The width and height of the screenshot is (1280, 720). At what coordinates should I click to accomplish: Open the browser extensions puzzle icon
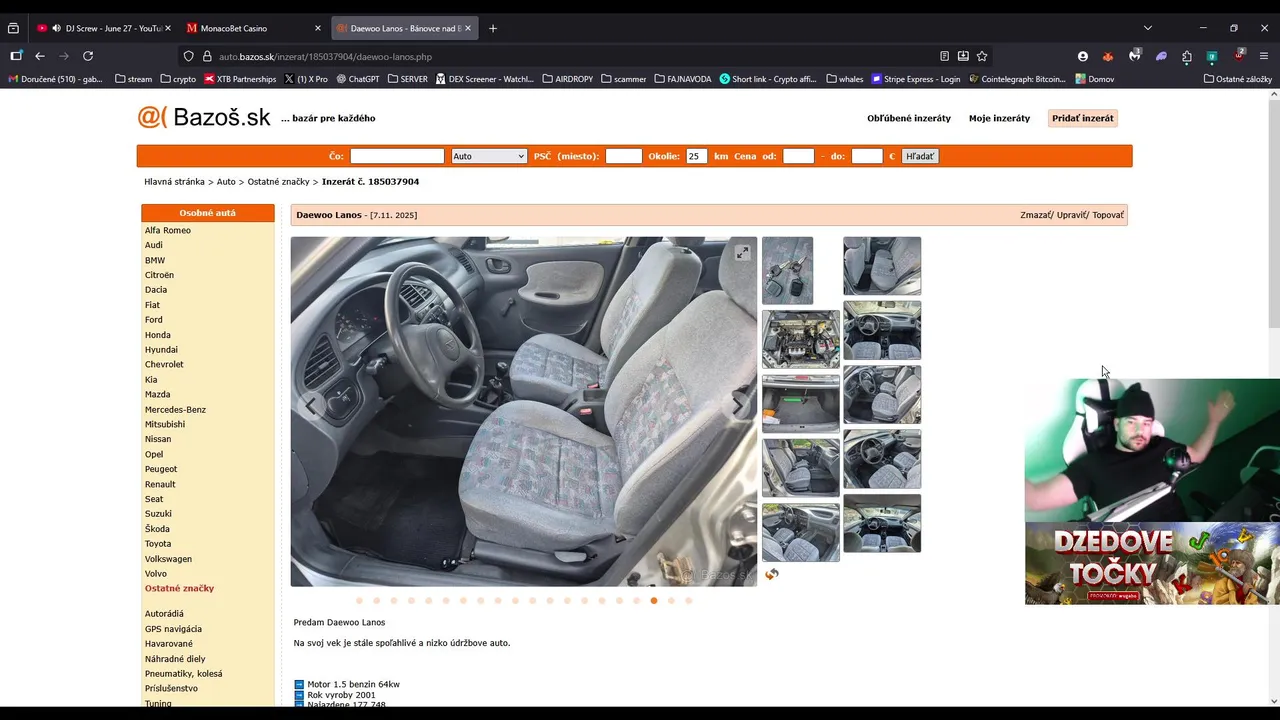tap(1187, 56)
